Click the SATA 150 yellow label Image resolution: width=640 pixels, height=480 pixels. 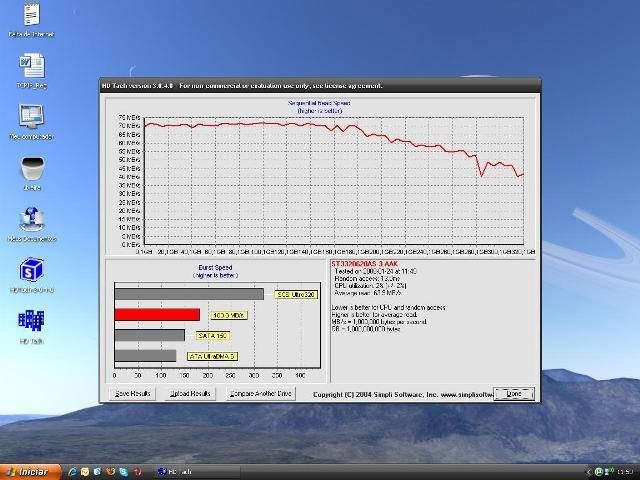pyautogui.click(x=213, y=336)
